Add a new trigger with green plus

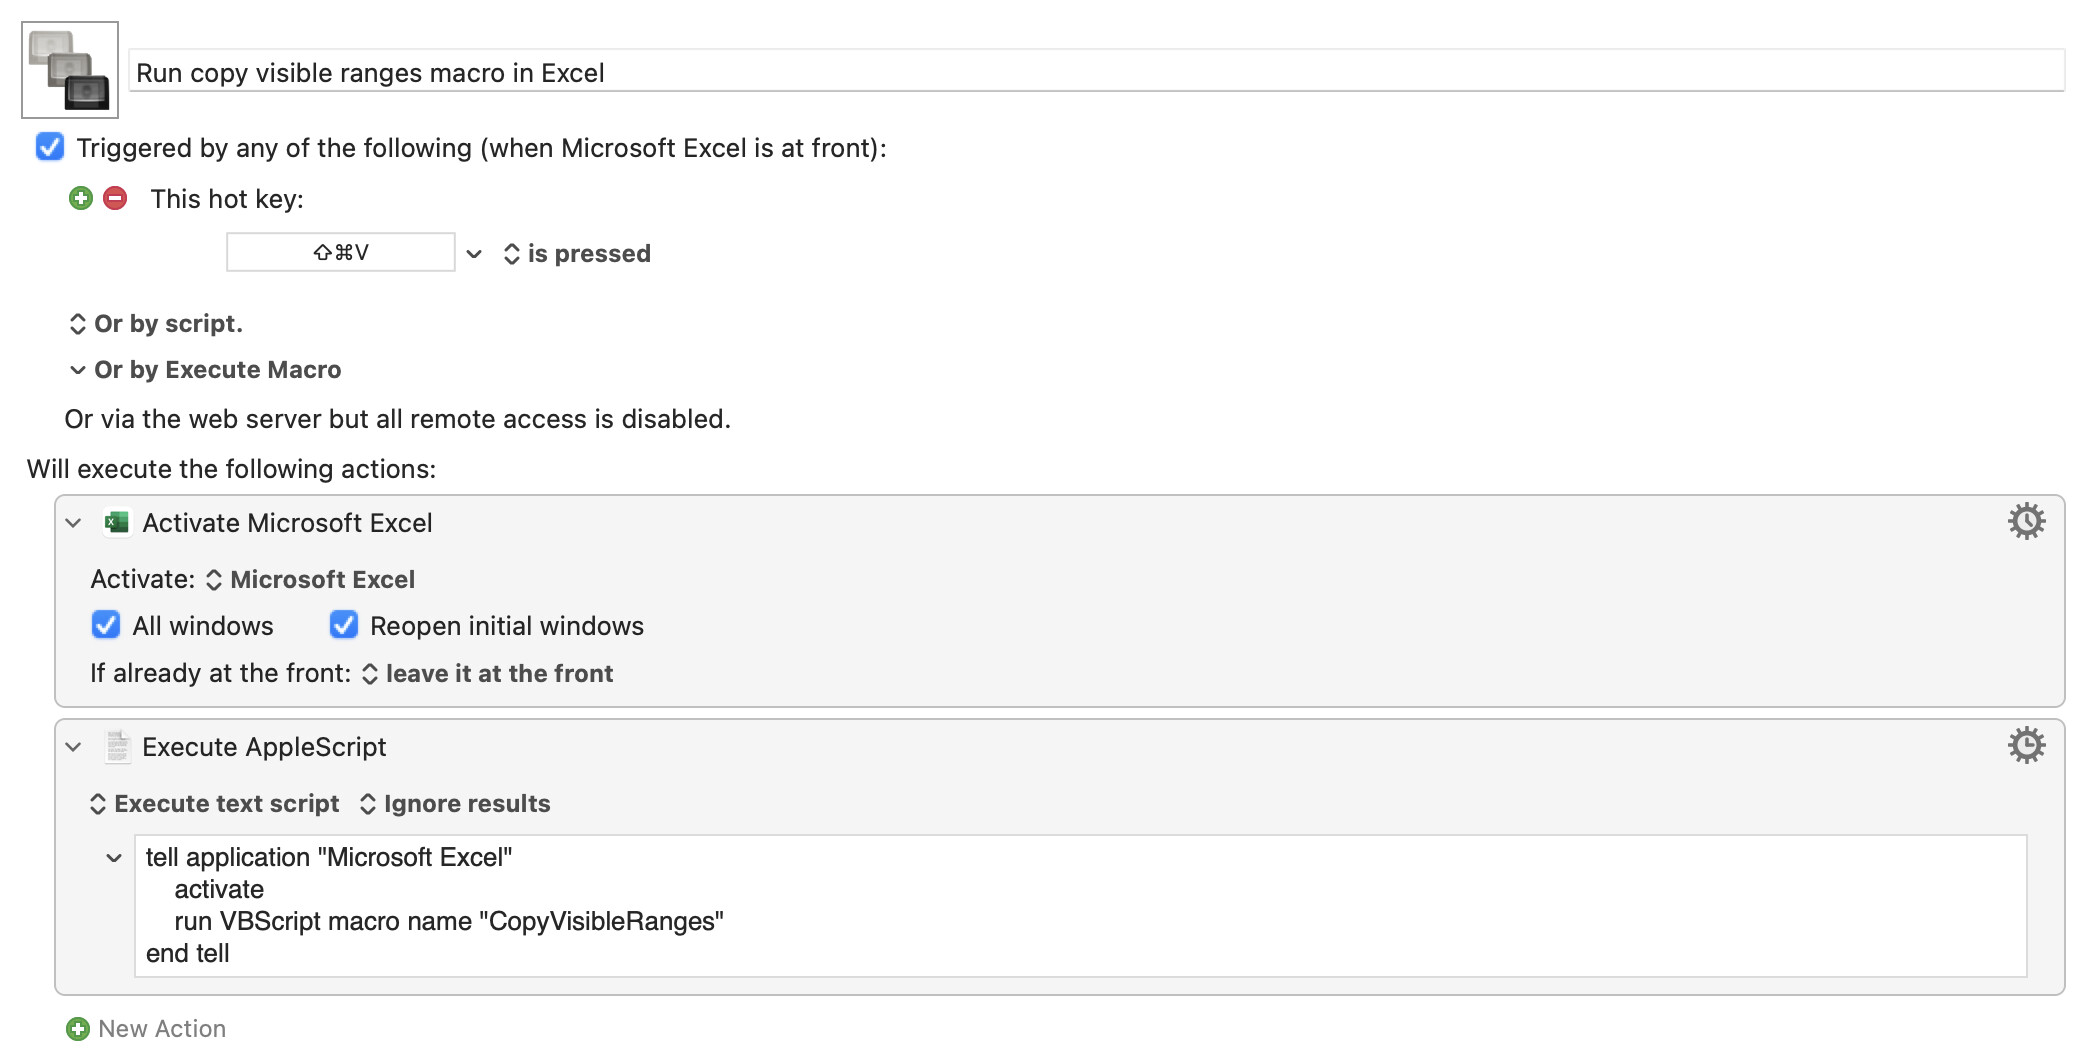click(x=81, y=198)
